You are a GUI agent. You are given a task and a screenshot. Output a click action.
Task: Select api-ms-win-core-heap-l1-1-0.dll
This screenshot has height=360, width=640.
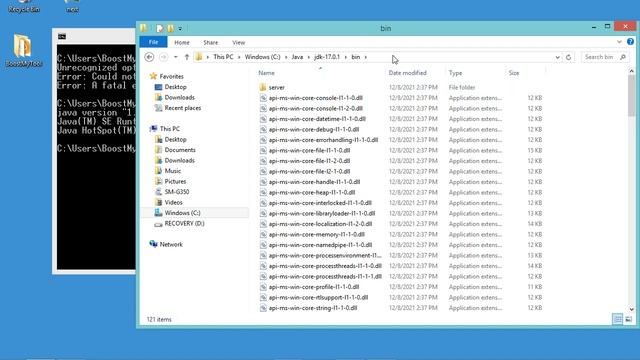point(312,192)
